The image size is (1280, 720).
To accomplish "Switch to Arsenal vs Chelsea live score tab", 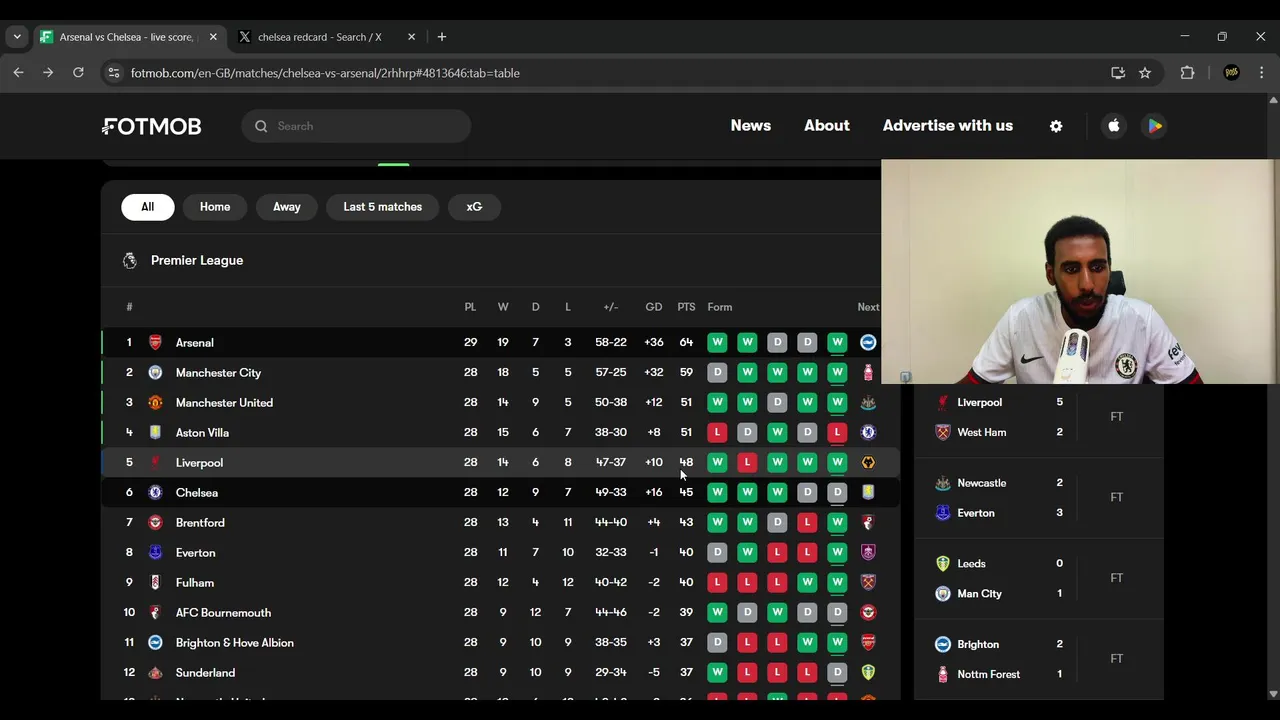I will pos(126,37).
